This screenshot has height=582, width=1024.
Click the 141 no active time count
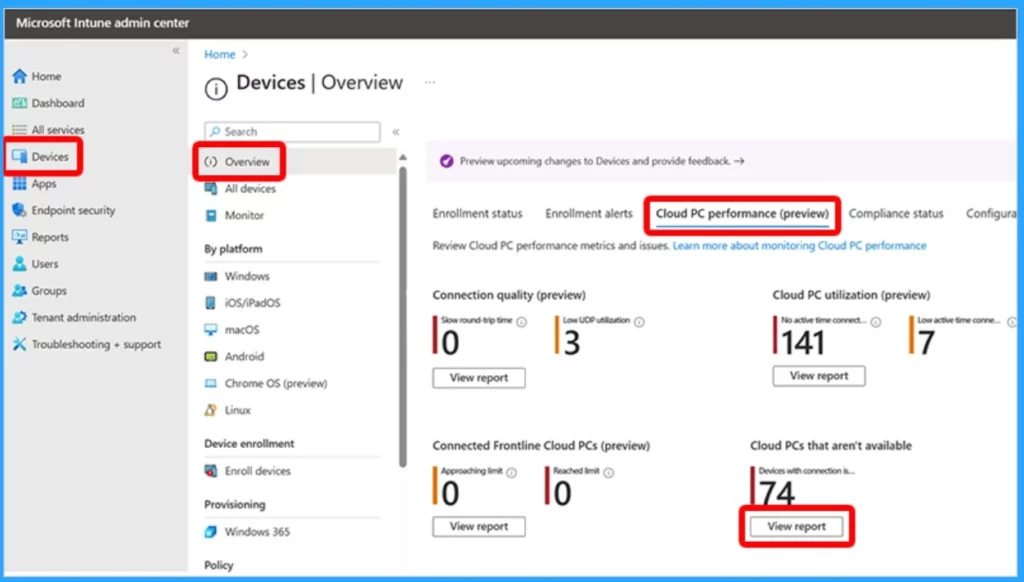(803, 343)
